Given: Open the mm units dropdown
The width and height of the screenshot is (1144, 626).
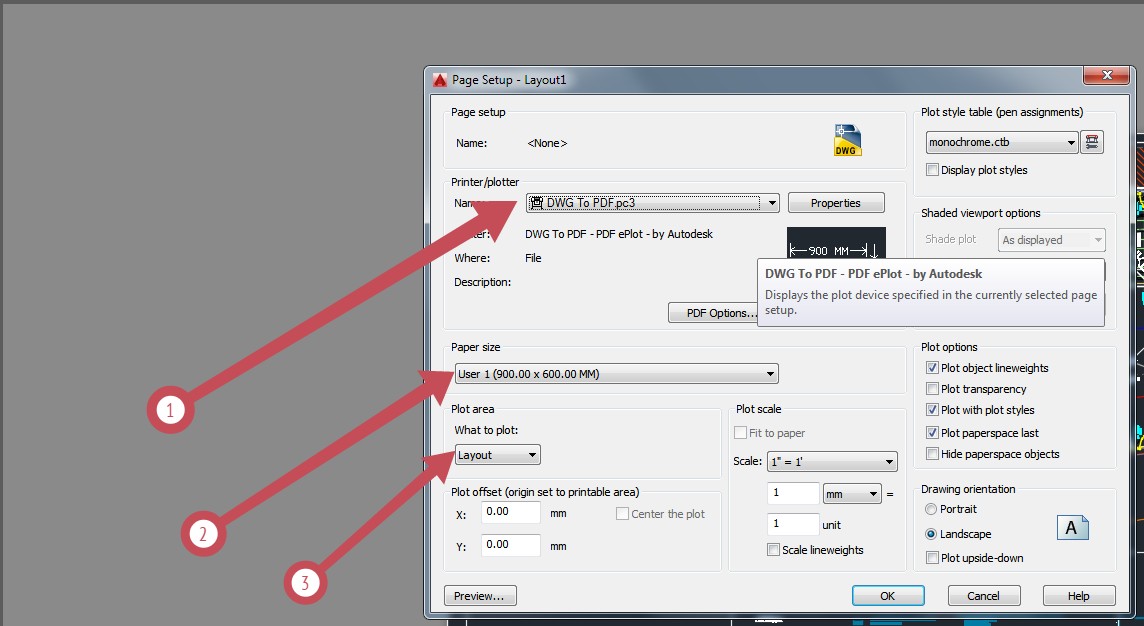Looking at the screenshot, I should pos(852,494).
